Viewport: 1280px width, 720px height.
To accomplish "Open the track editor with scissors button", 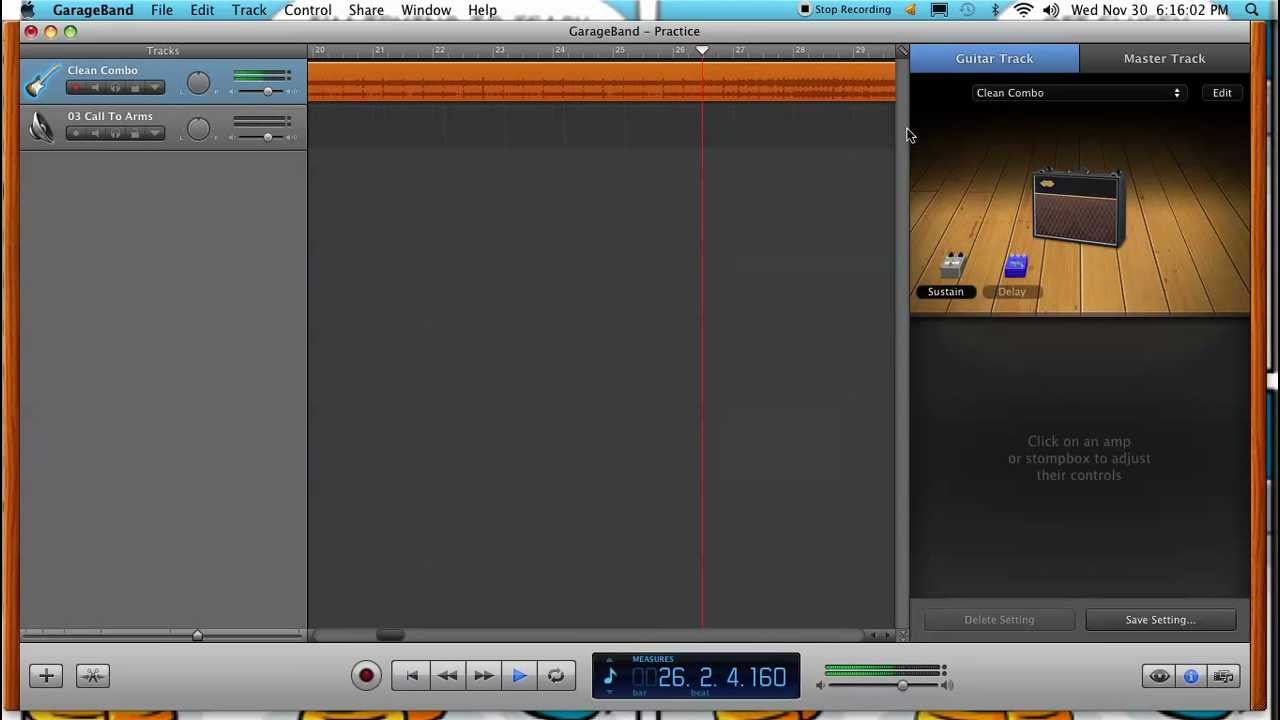I will pyautogui.click(x=92, y=676).
